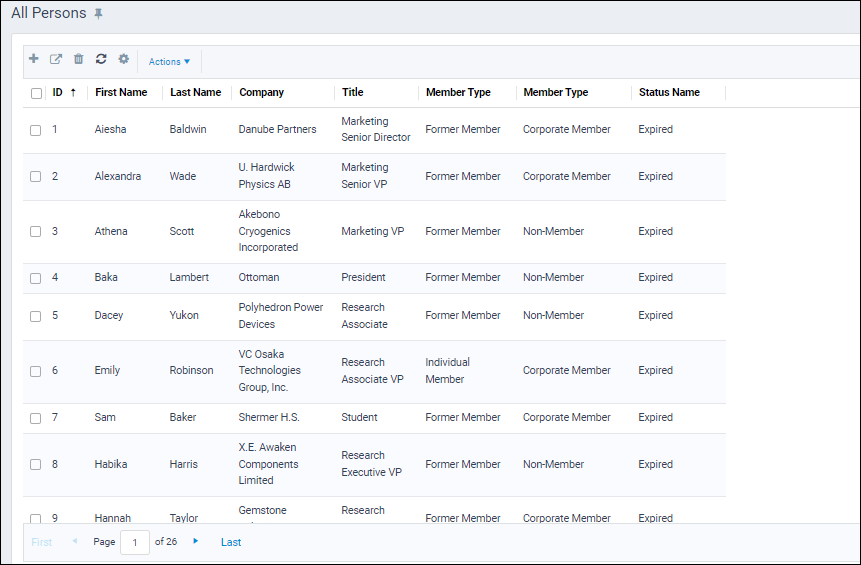Click 'Polyhedron Power Devices' cell
This screenshot has width=861, height=565.
pos(281,316)
